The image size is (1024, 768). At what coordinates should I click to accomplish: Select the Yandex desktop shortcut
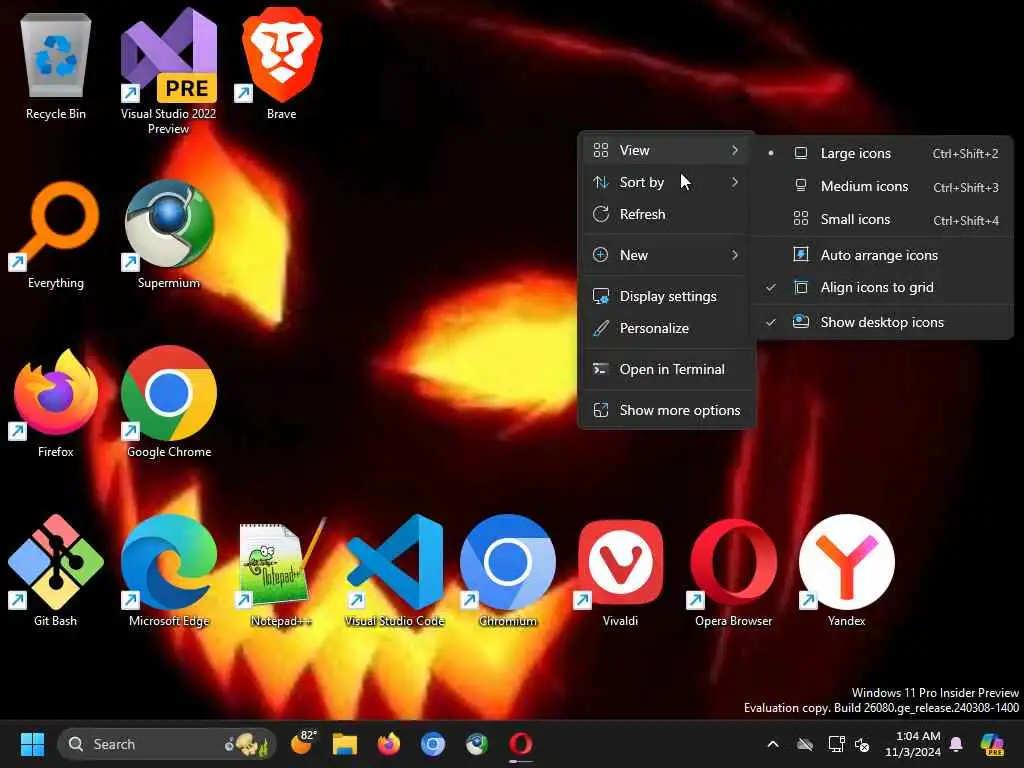pyautogui.click(x=846, y=571)
